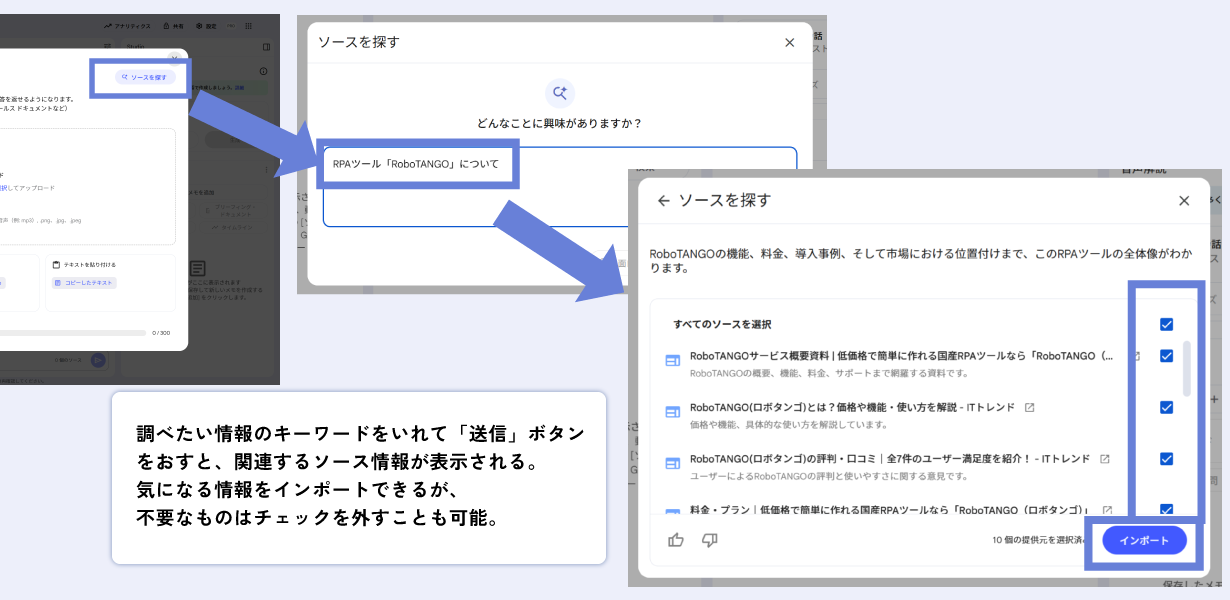Open 設定 settings in the left window header

coord(205,26)
